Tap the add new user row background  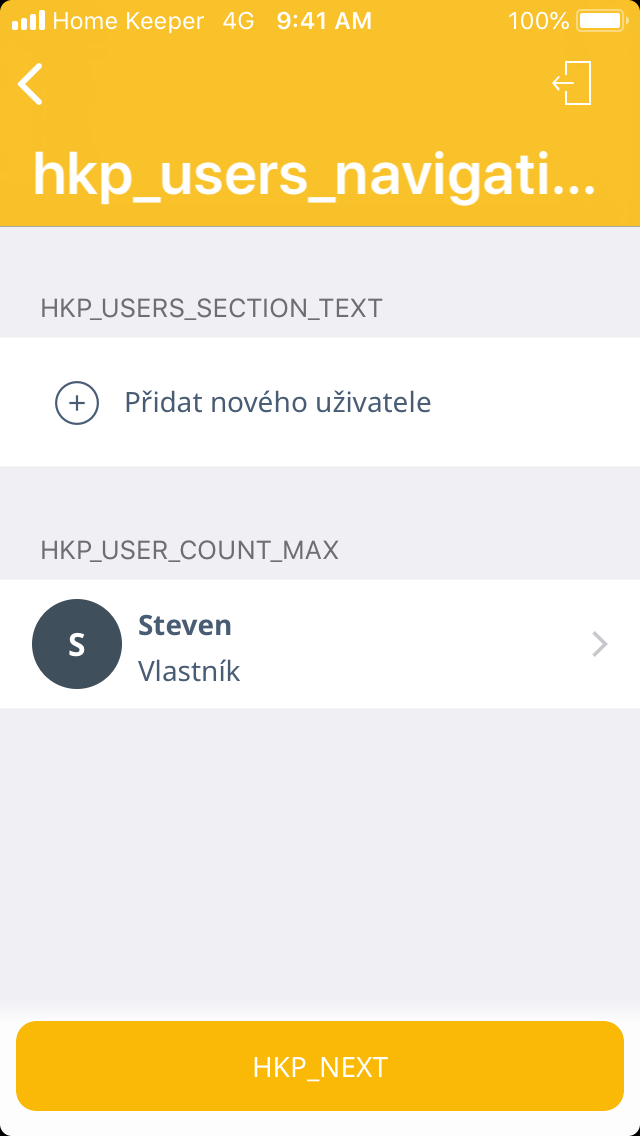(x=530, y=403)
